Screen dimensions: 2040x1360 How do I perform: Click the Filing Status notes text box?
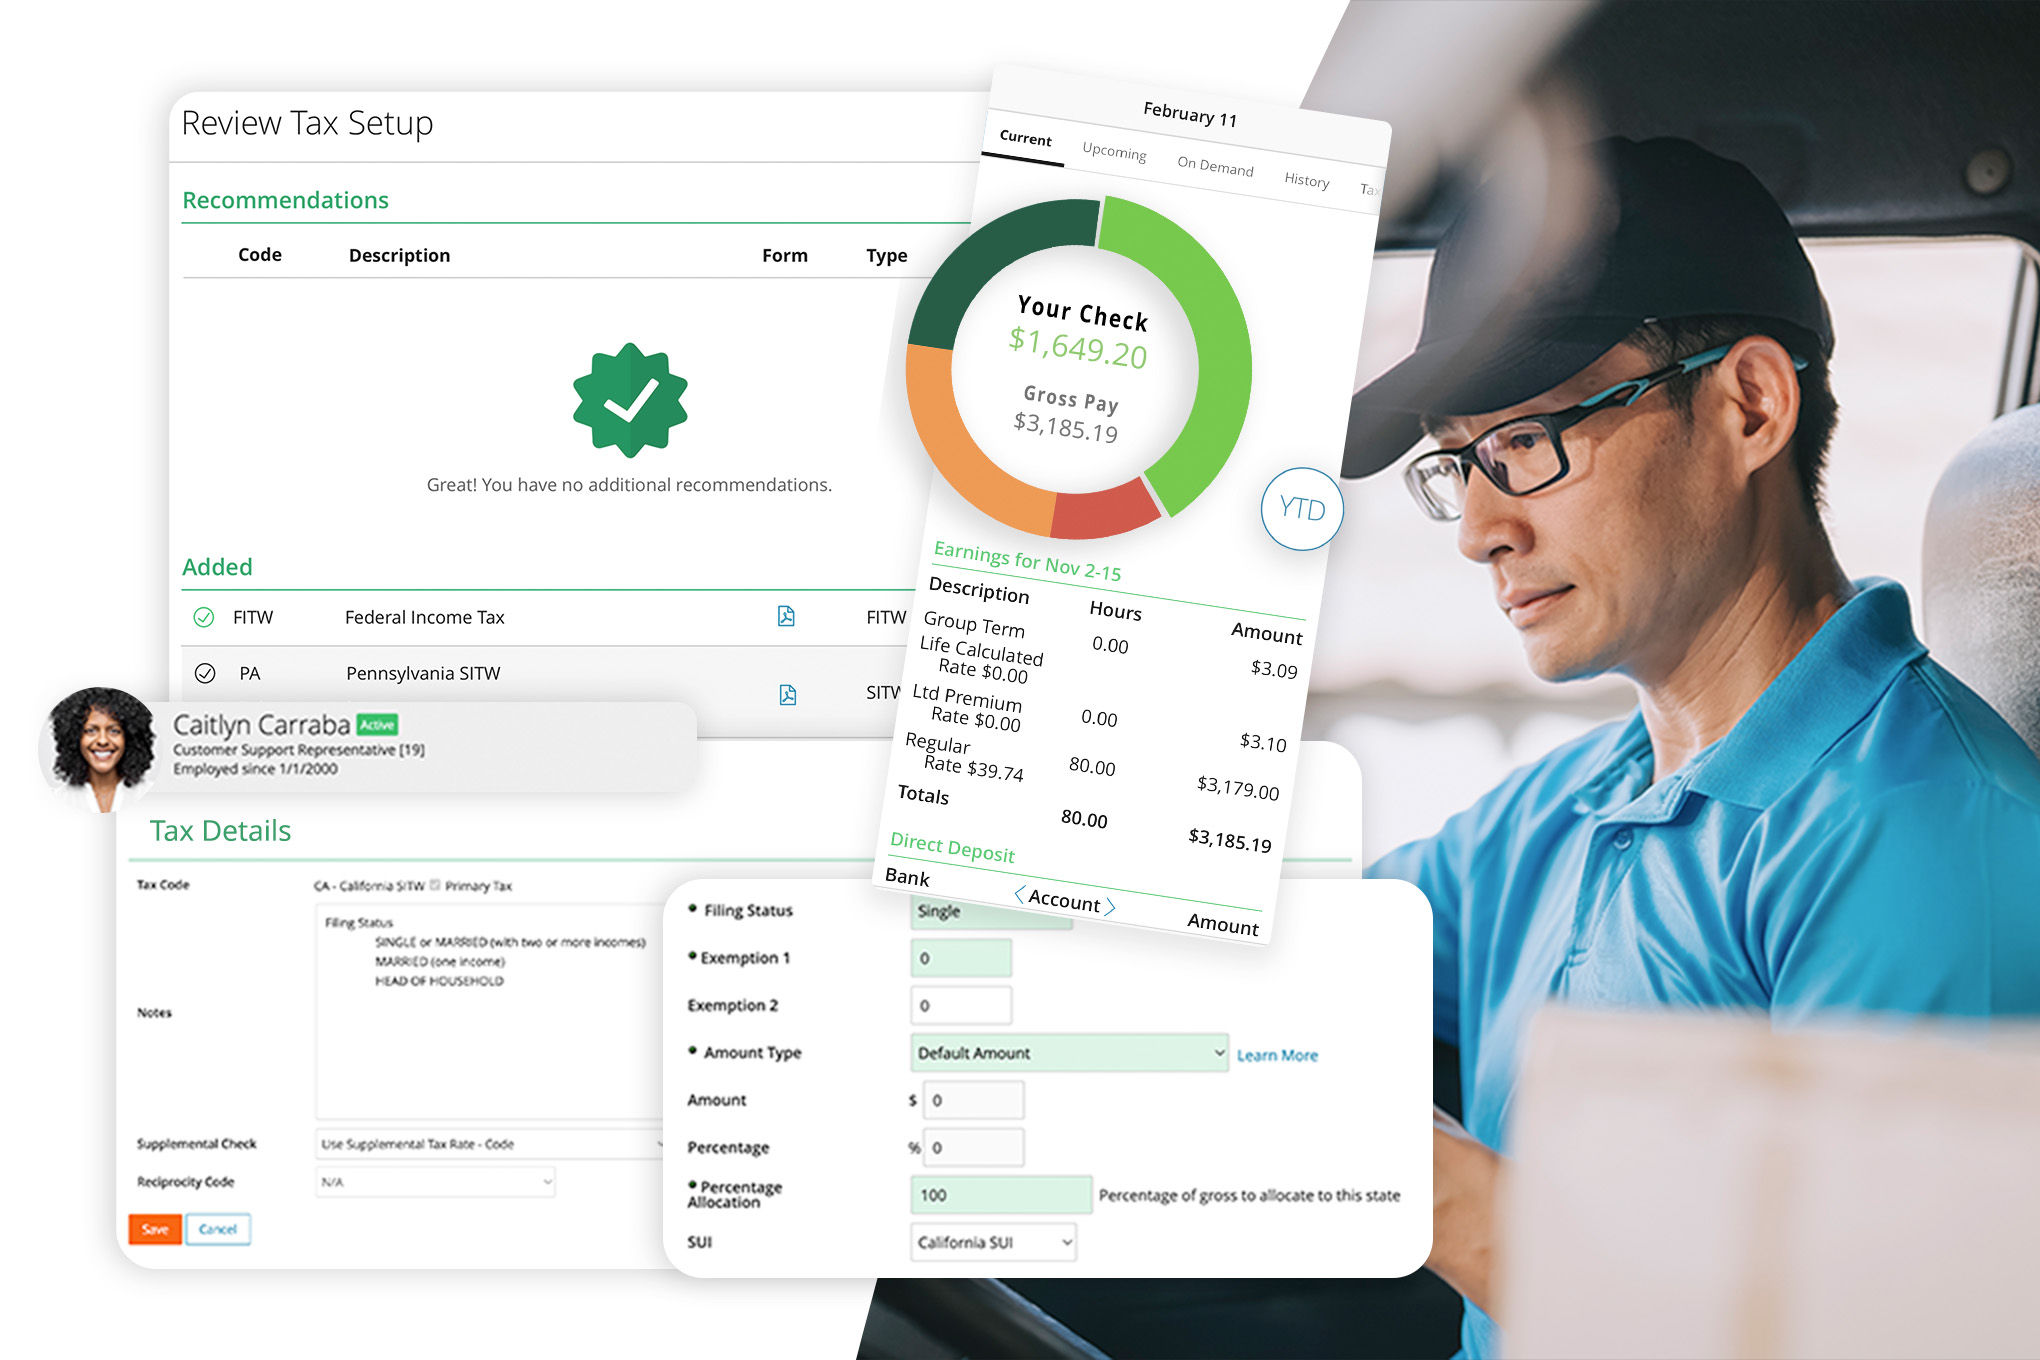pyautogui.click(x=490, y=1012)
